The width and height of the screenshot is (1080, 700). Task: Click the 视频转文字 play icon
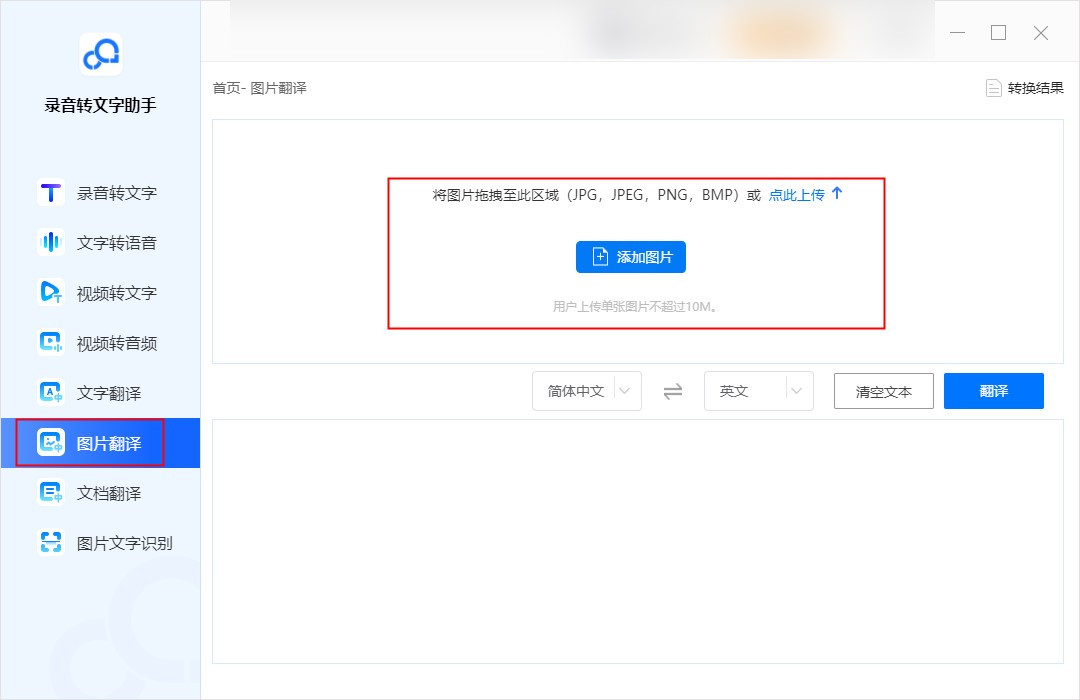coord(50,292)
